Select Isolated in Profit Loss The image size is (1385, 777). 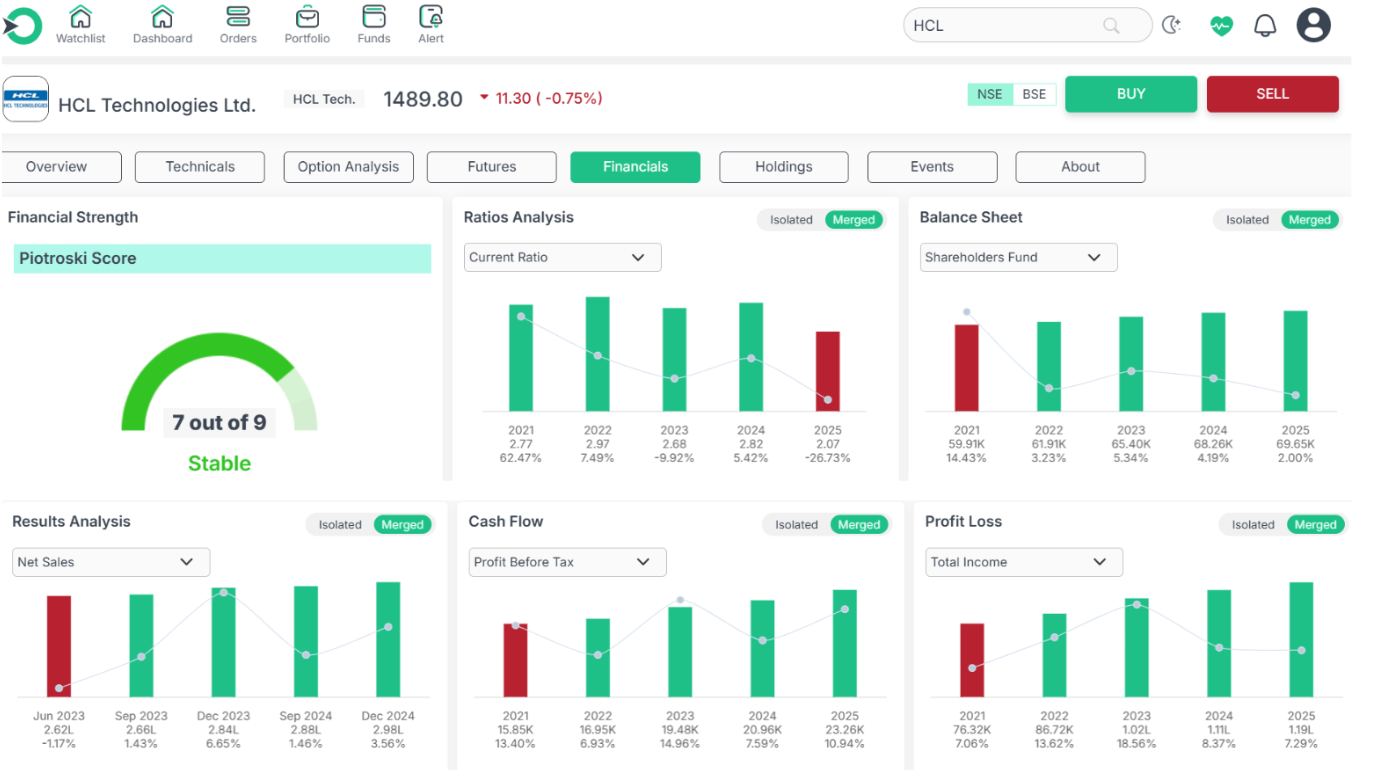click(1253, 525)
